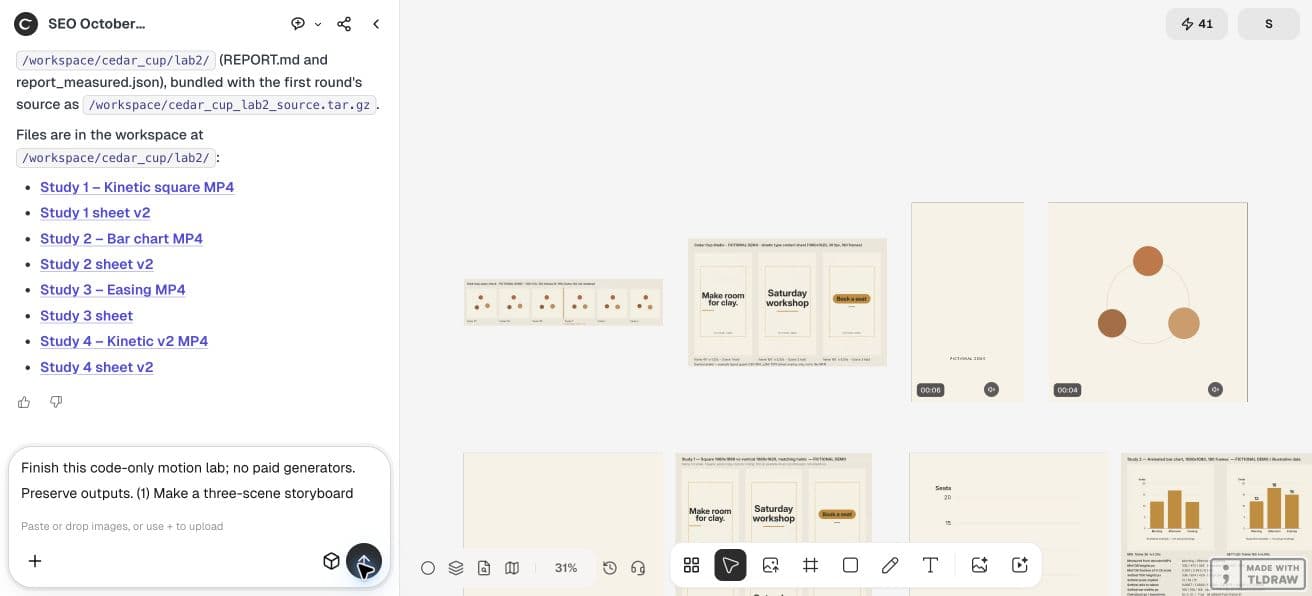Click the round button on 00:04 video

[x=1215, y=389]
